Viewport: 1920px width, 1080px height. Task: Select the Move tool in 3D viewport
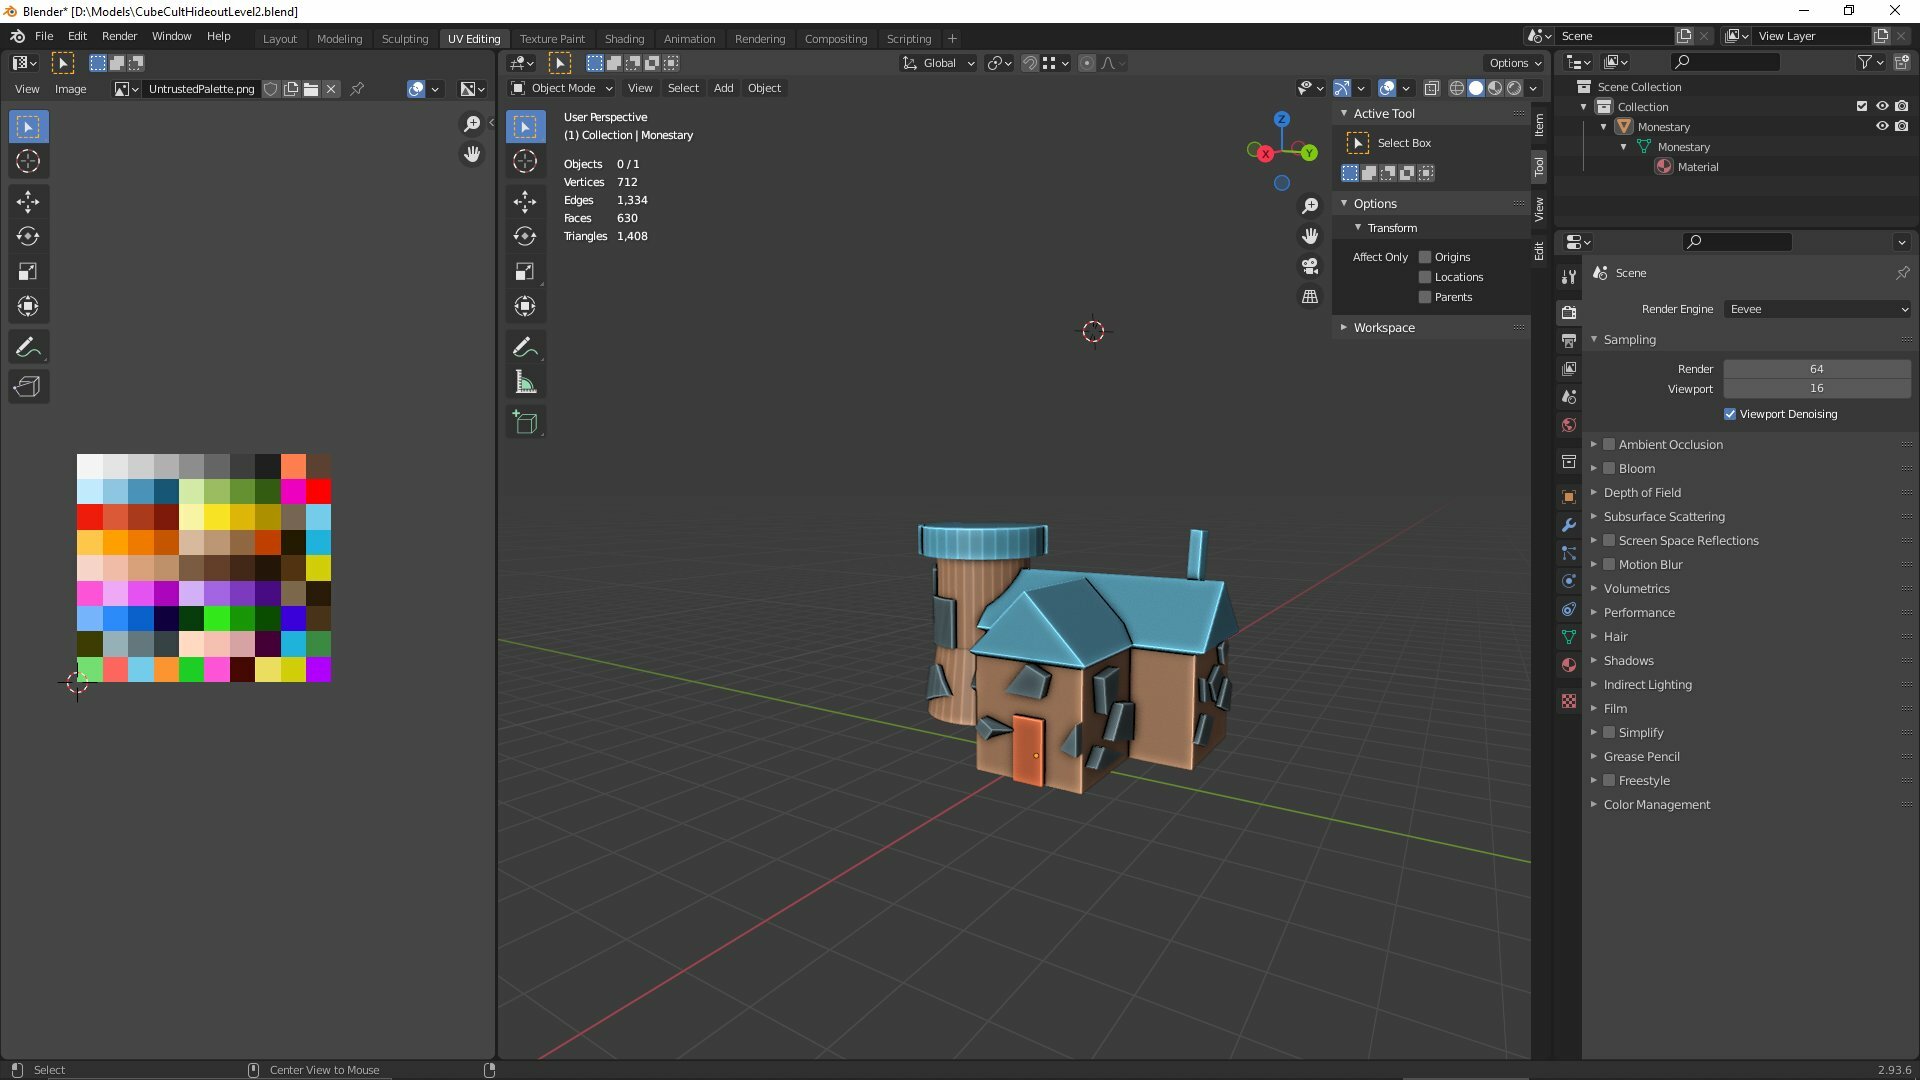(525, 202)
